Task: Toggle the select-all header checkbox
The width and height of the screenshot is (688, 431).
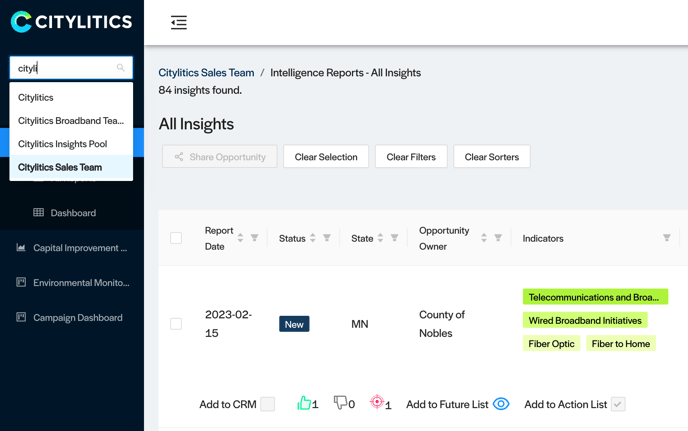Action: pos(176,238)
